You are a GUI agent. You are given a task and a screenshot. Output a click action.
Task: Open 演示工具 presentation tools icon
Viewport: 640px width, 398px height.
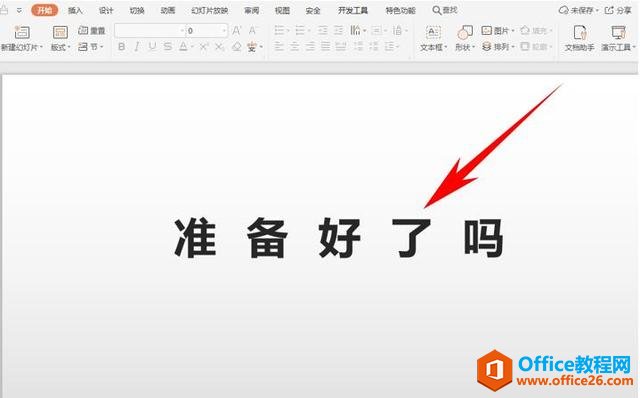point(618,32)
